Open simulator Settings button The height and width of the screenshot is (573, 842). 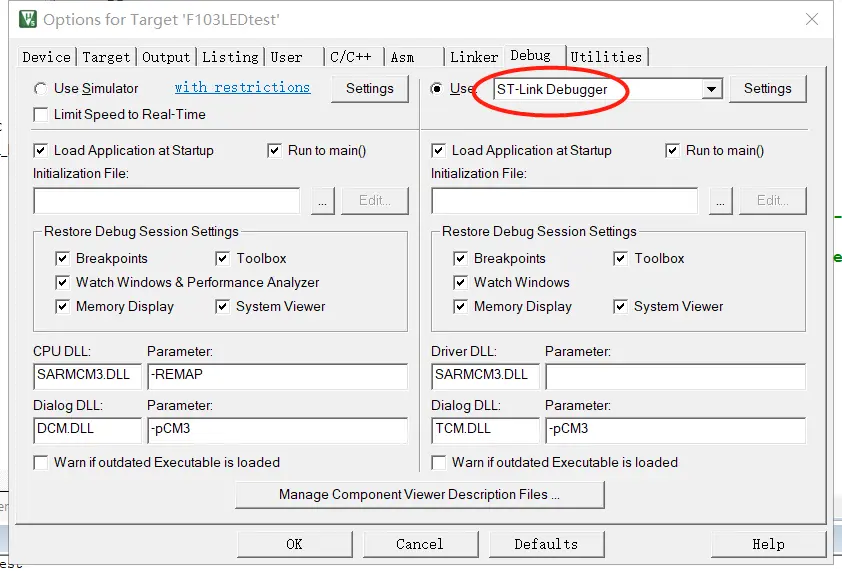[369, 89]
